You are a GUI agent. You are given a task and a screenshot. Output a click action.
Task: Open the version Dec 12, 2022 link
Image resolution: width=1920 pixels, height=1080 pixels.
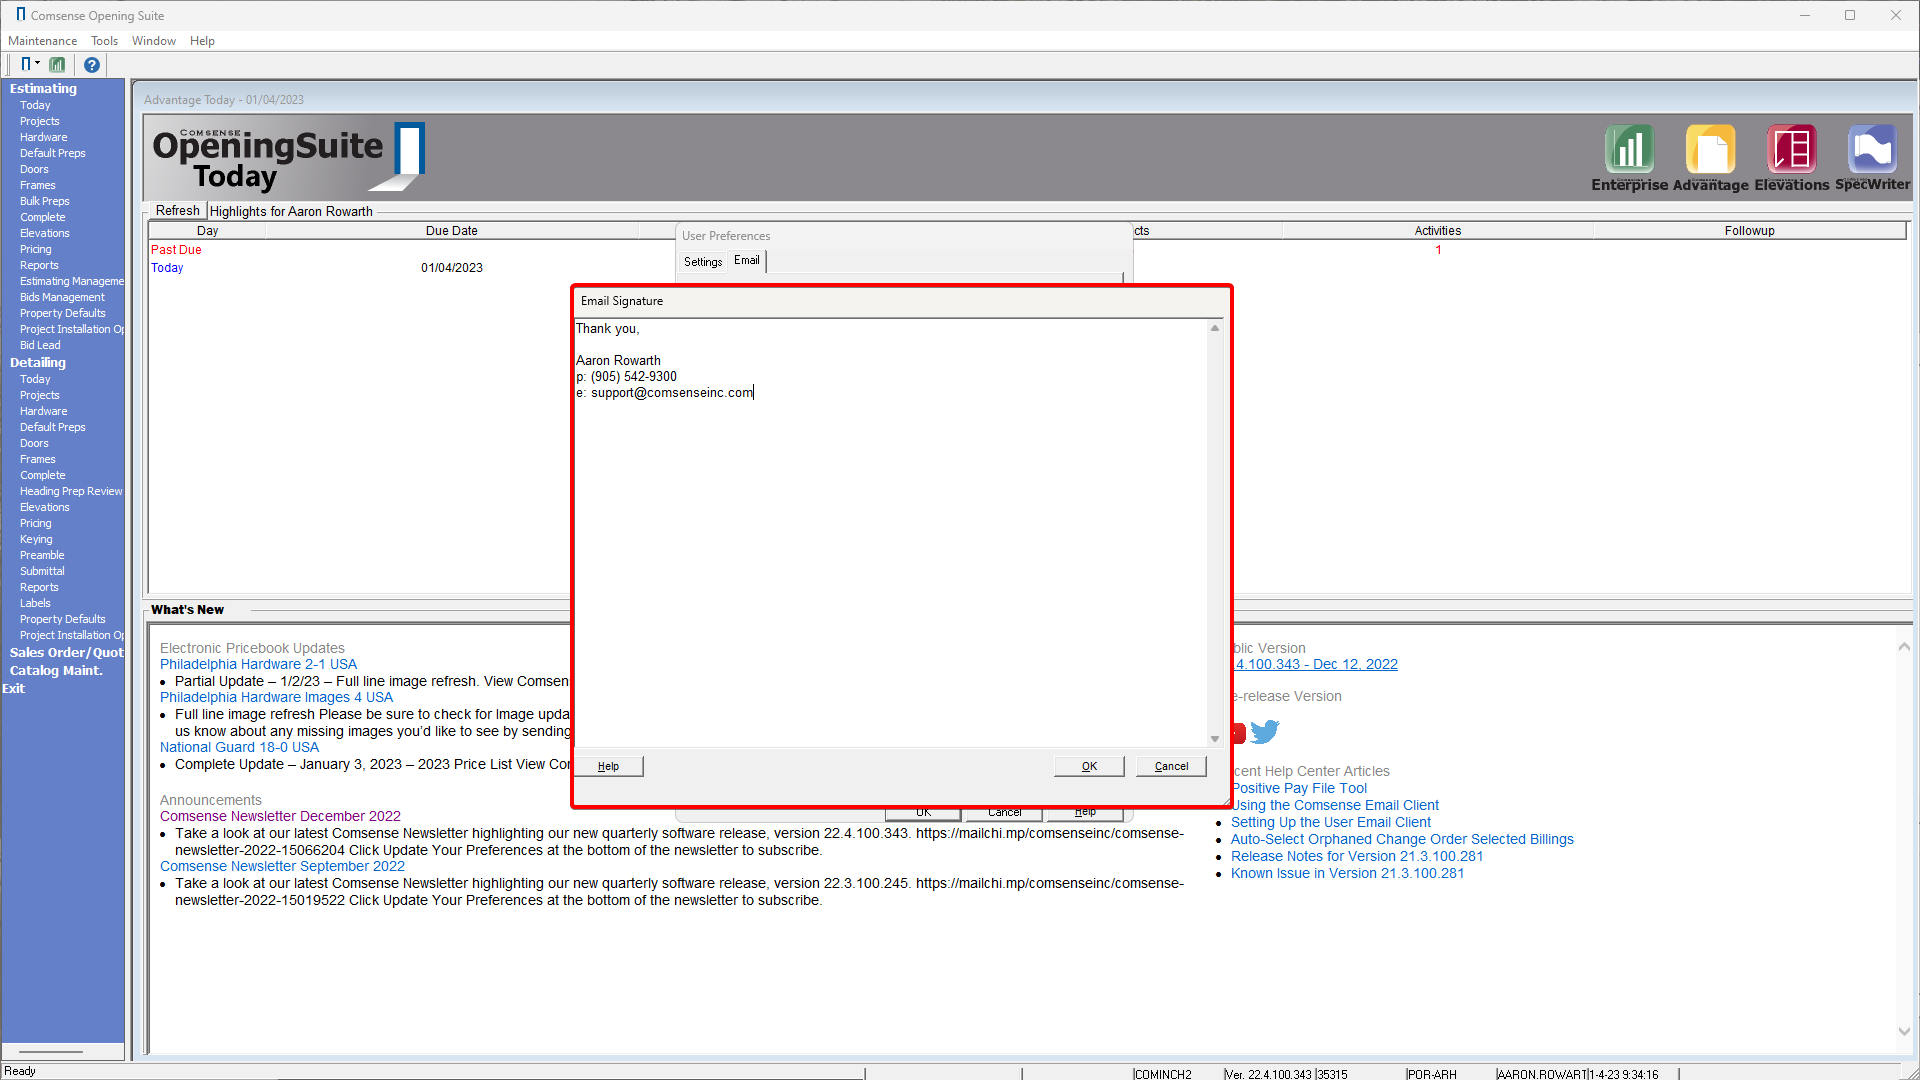[1316, 664]
